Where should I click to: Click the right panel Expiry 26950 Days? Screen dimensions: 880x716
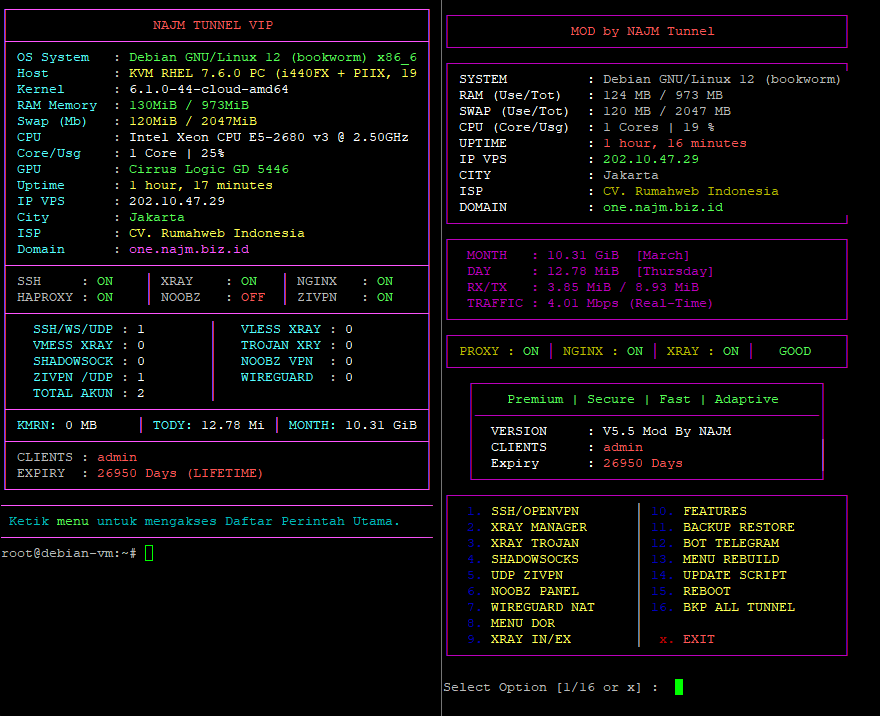586,463
